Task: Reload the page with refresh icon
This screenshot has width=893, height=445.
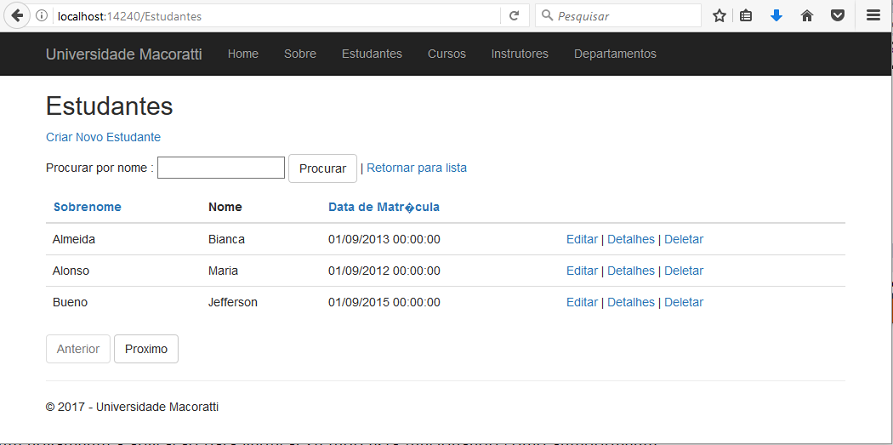Action: point(514,16)
